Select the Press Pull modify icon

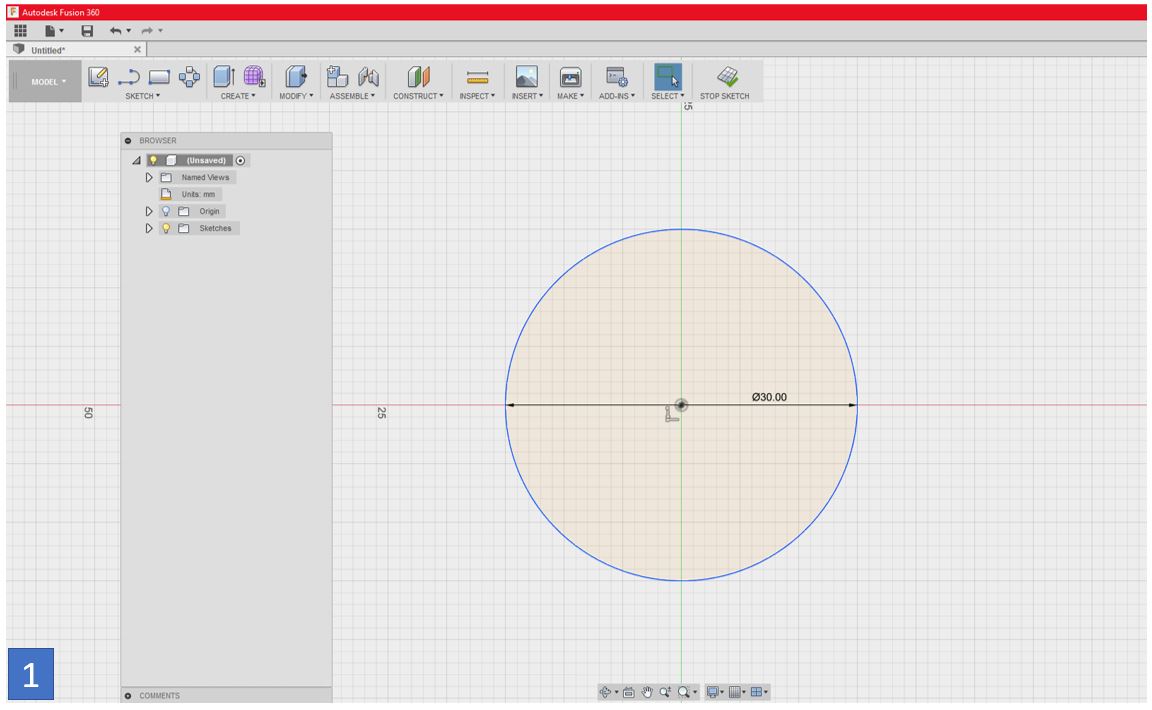(295, 76)
